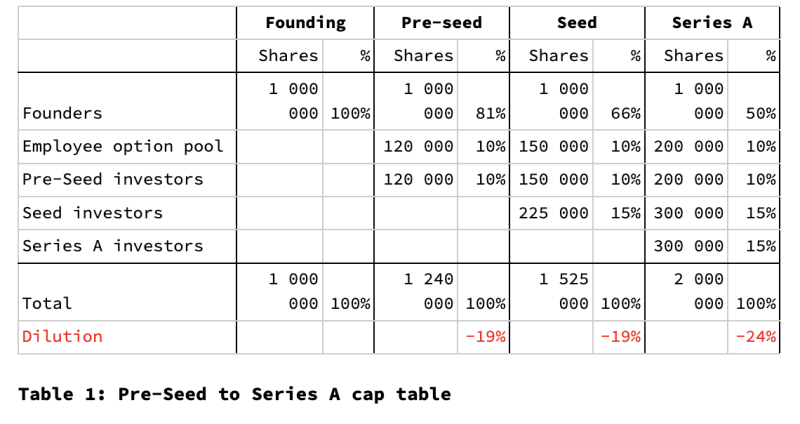Click the Pre-Seed investors row label
The image size is (800, 424).
112,180
